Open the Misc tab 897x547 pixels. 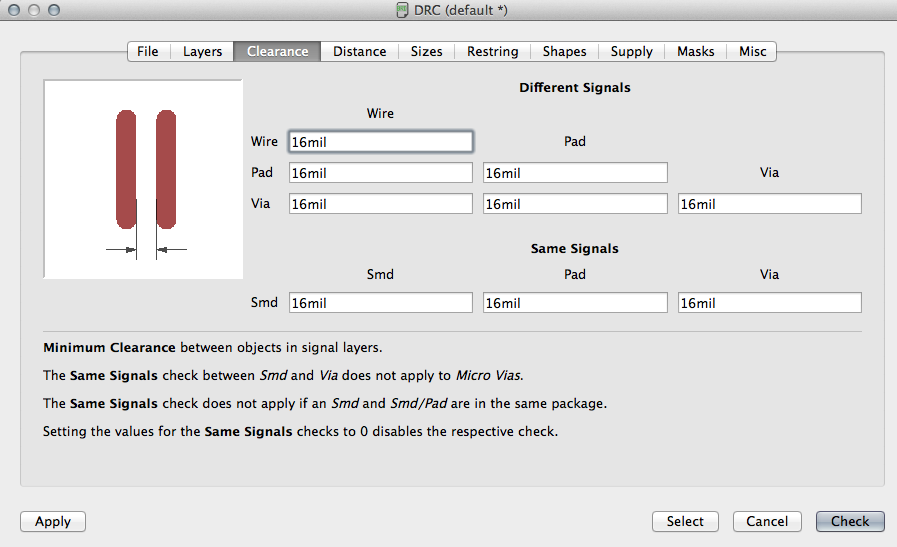[x=752, y=51]
